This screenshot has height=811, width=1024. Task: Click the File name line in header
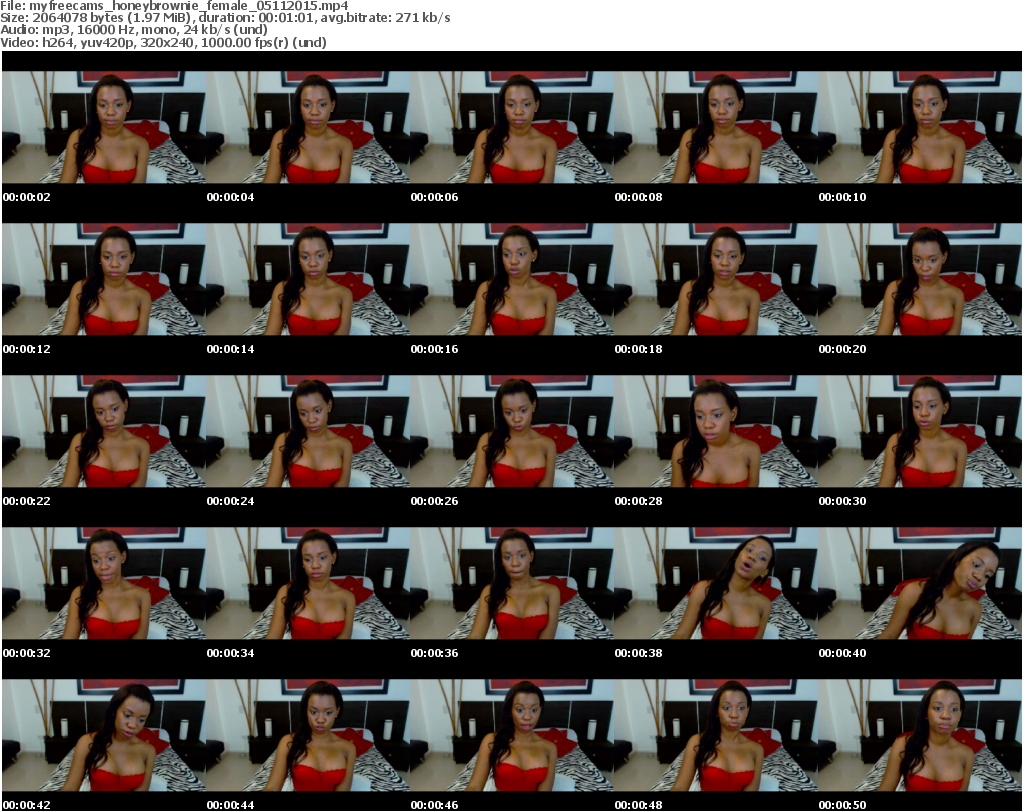174,5
